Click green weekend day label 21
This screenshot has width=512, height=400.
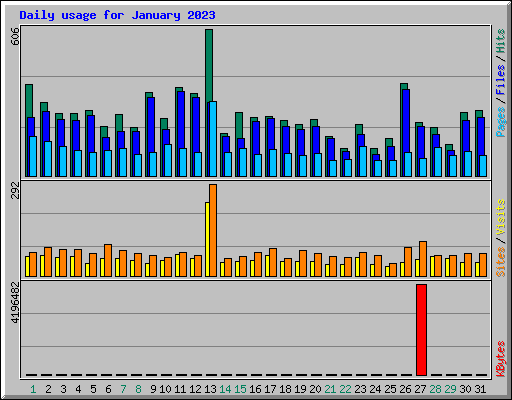click(x=330, y=389)
